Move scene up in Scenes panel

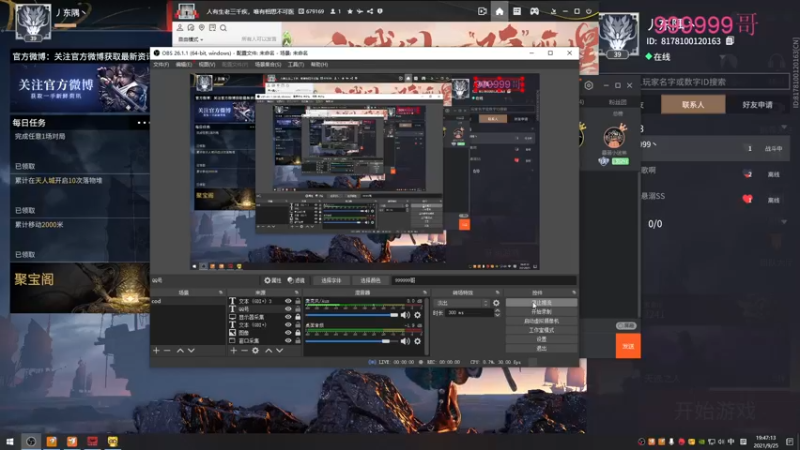point(180,351)
